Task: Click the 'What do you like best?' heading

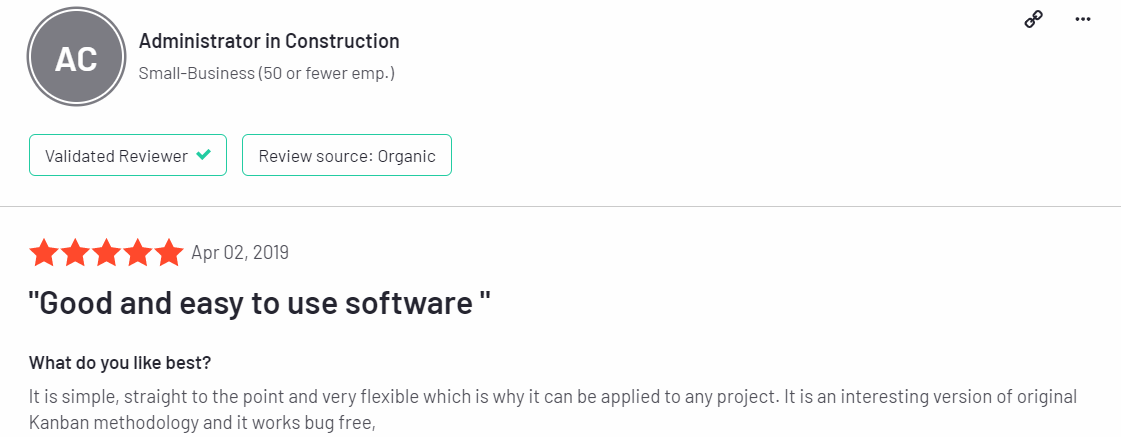Action: point(120,363)
